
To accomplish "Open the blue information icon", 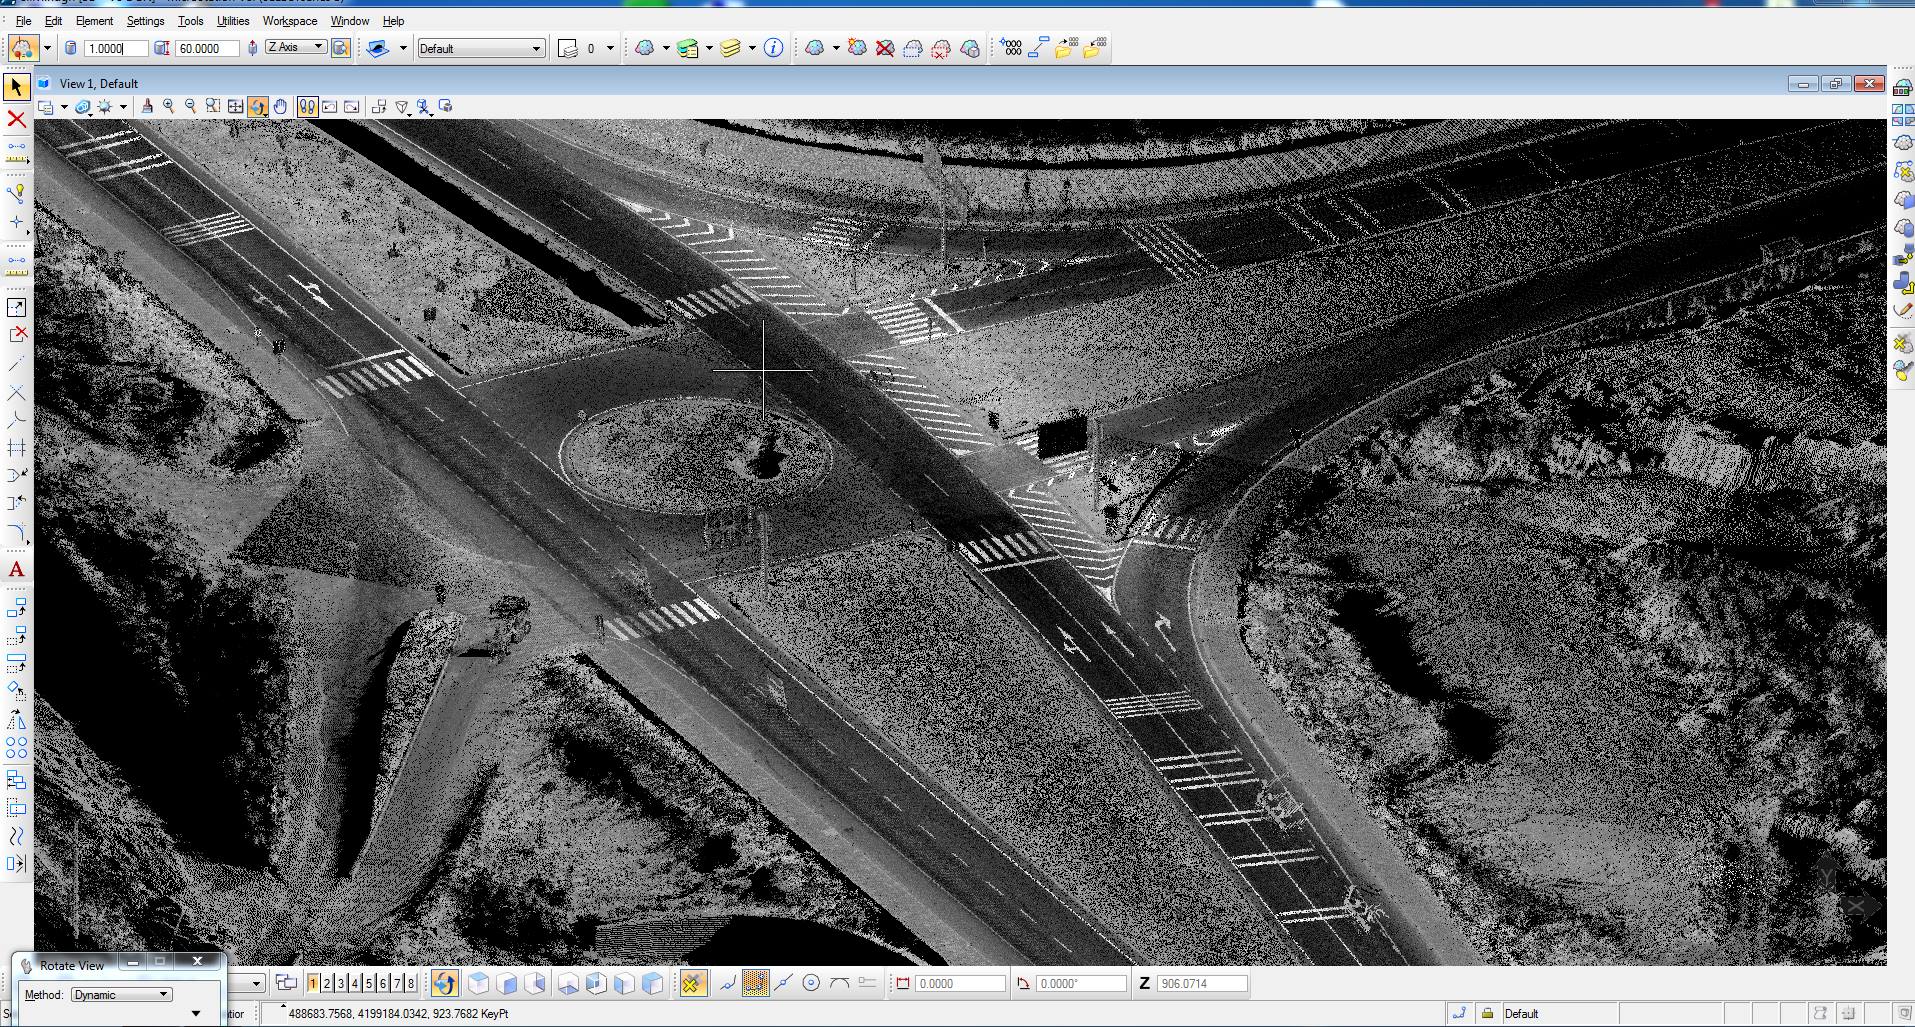I will coord(773,48).
